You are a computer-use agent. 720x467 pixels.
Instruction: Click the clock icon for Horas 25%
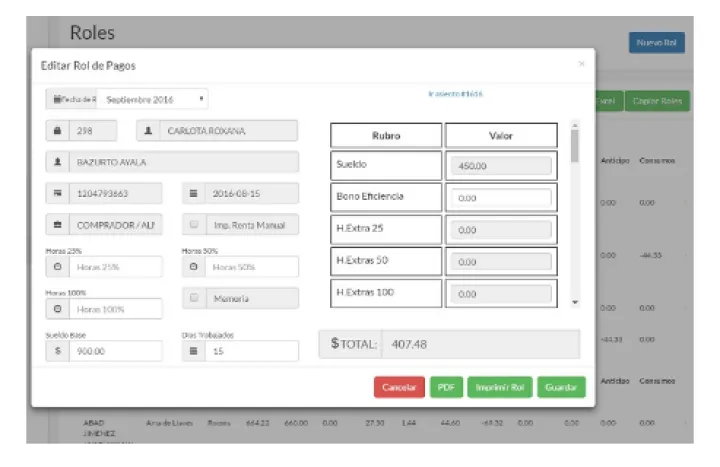pyautogui.click(x=57, y=267)
